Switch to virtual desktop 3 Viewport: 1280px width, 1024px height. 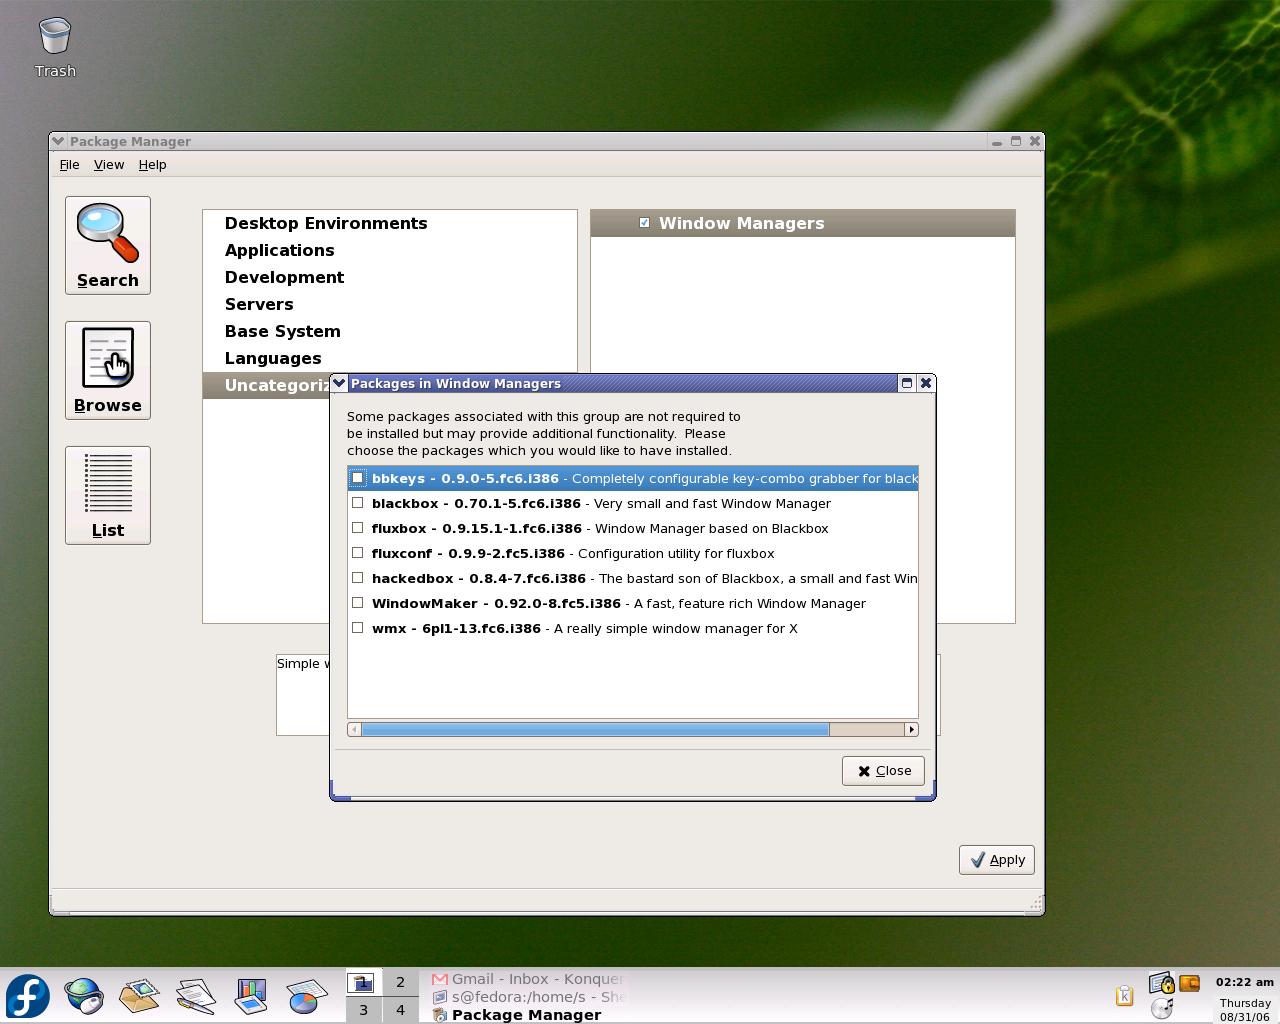pyautogui.click(x=363, y=1010)
